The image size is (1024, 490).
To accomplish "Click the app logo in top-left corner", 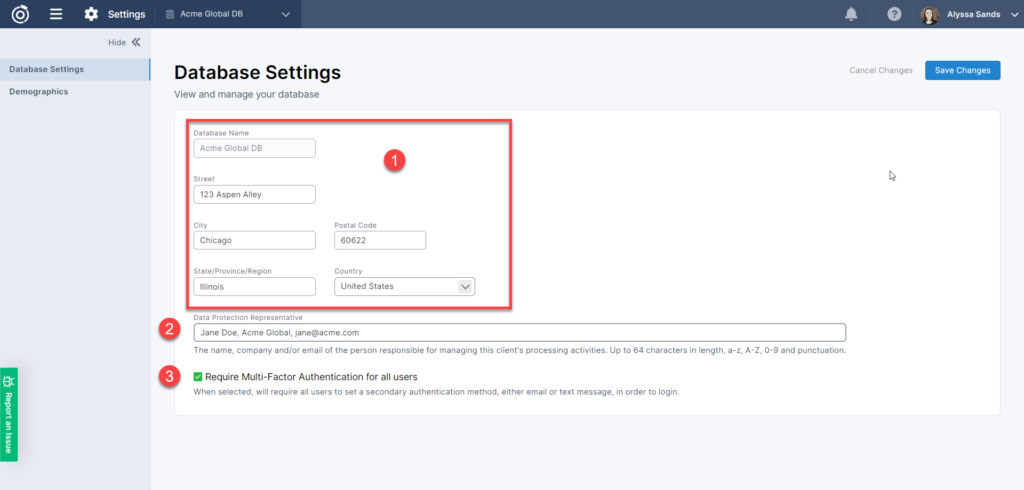I will (20, 14).
